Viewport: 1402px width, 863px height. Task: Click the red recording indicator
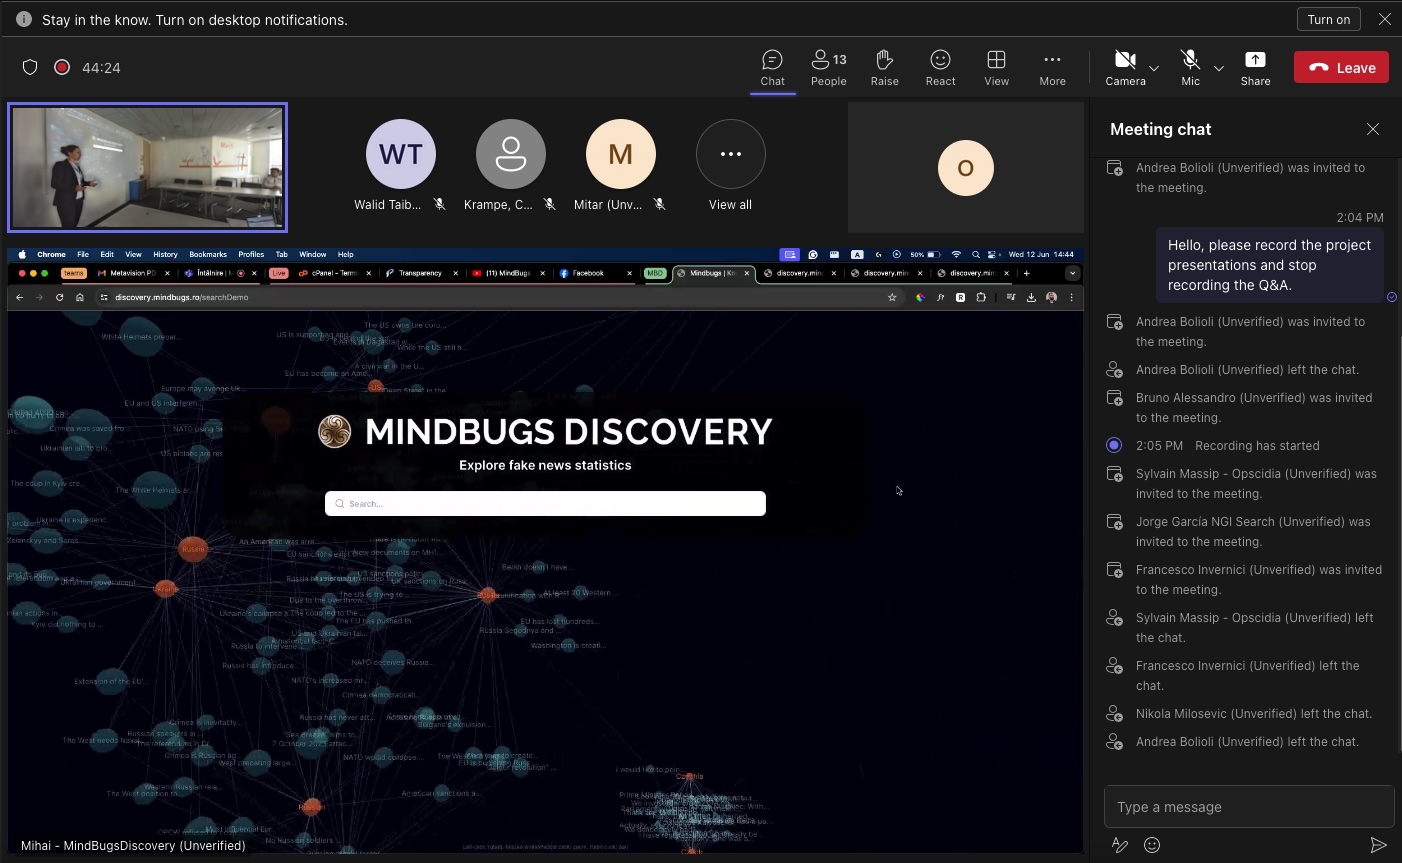pyautogui.click(x=62, y=67)
